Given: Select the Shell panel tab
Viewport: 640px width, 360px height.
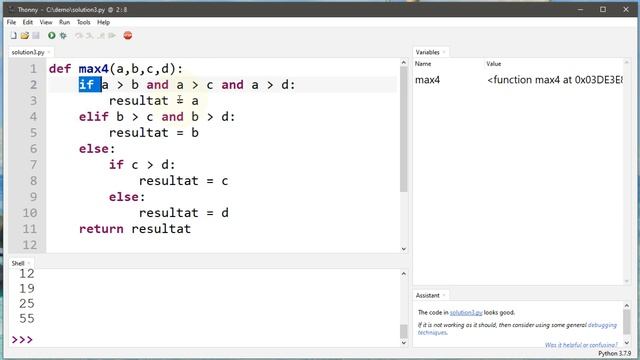Looking at the screenshot, I should pos(18,263).
